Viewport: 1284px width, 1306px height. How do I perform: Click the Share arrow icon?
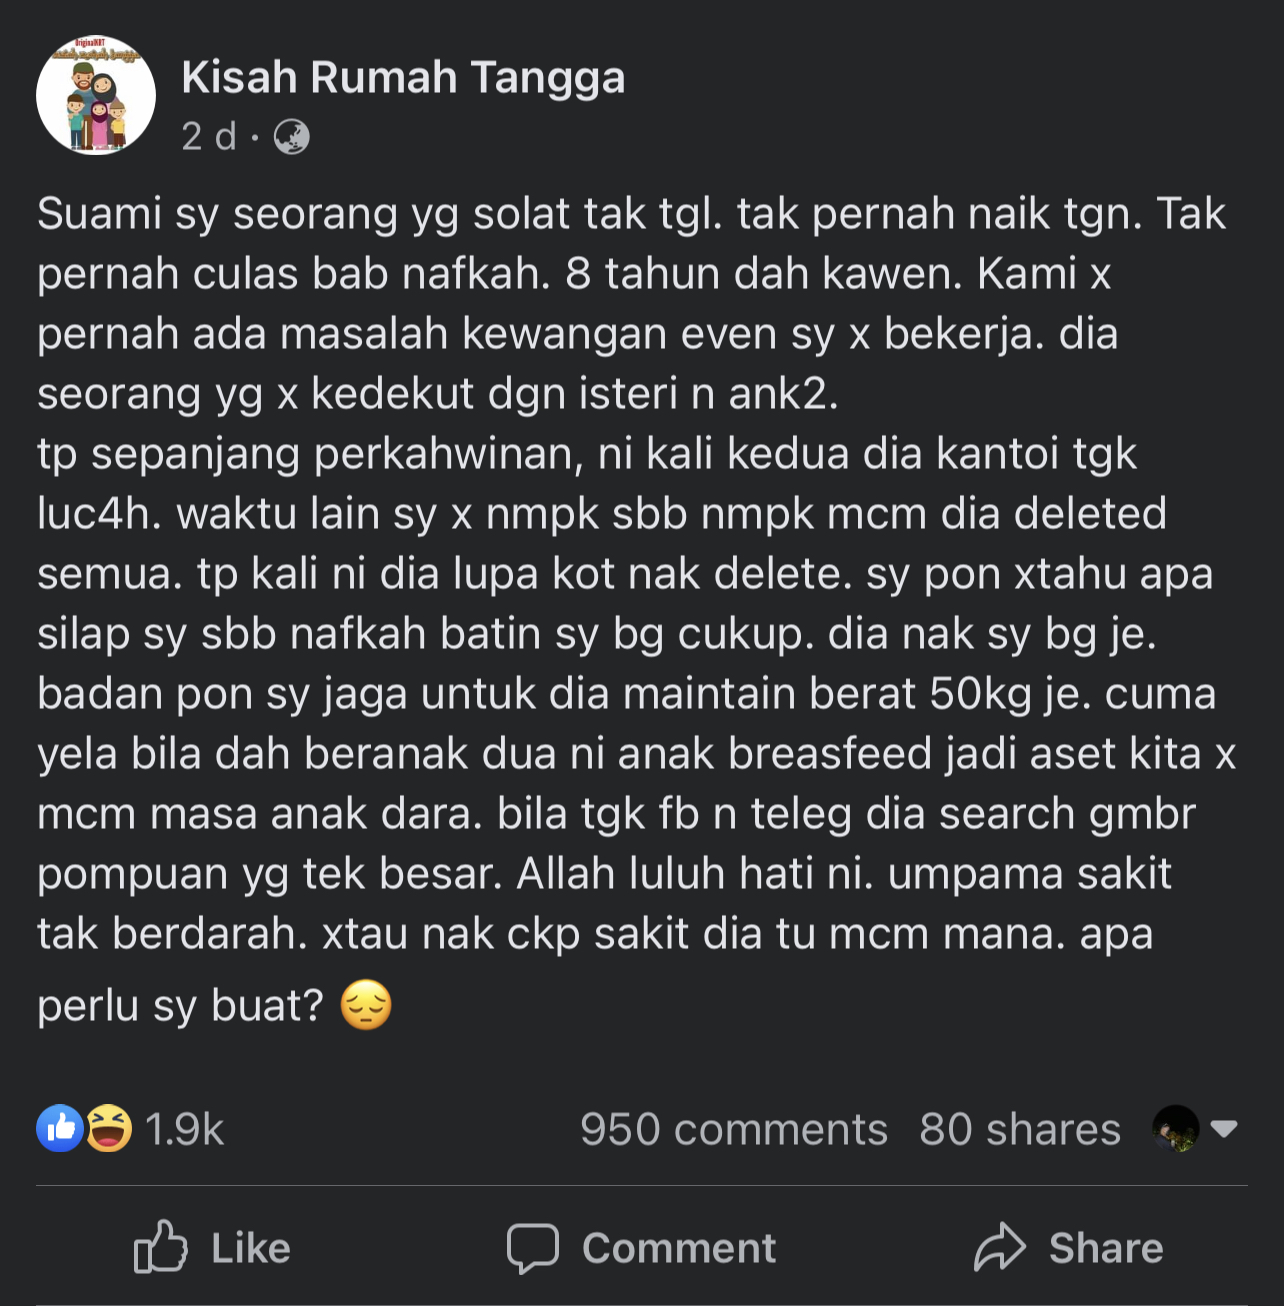click(x=1000, y=1247)
